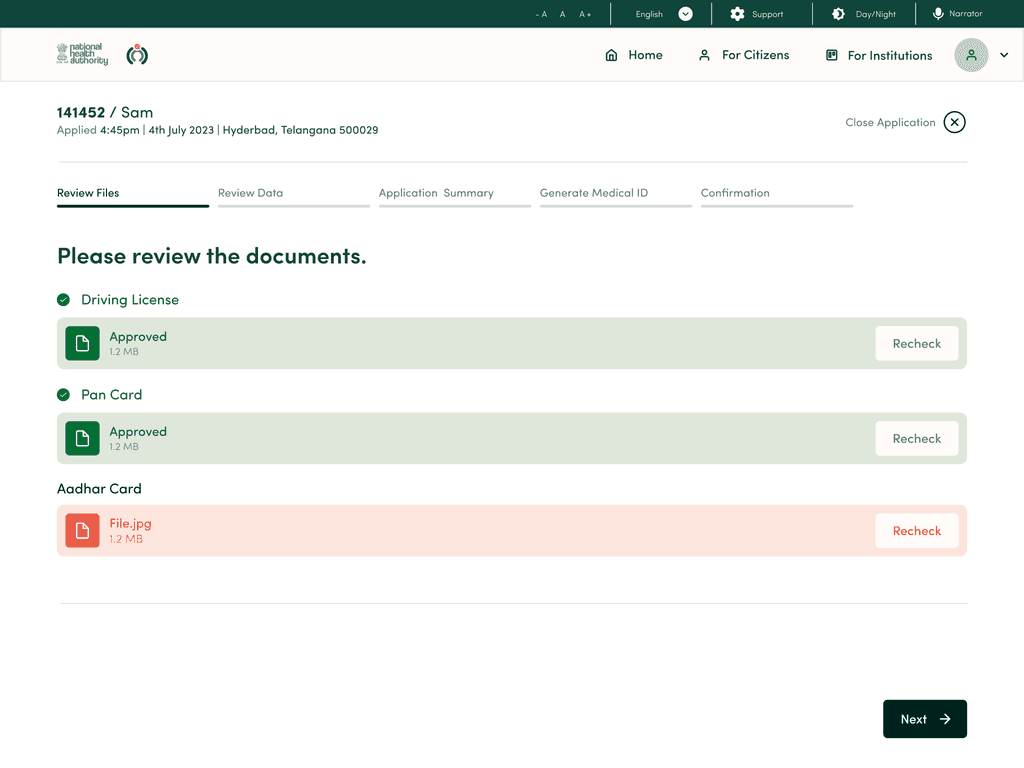Click the For Institutions building icon
This screenshot has width=1024, height=768.
(x=831, y=56)
